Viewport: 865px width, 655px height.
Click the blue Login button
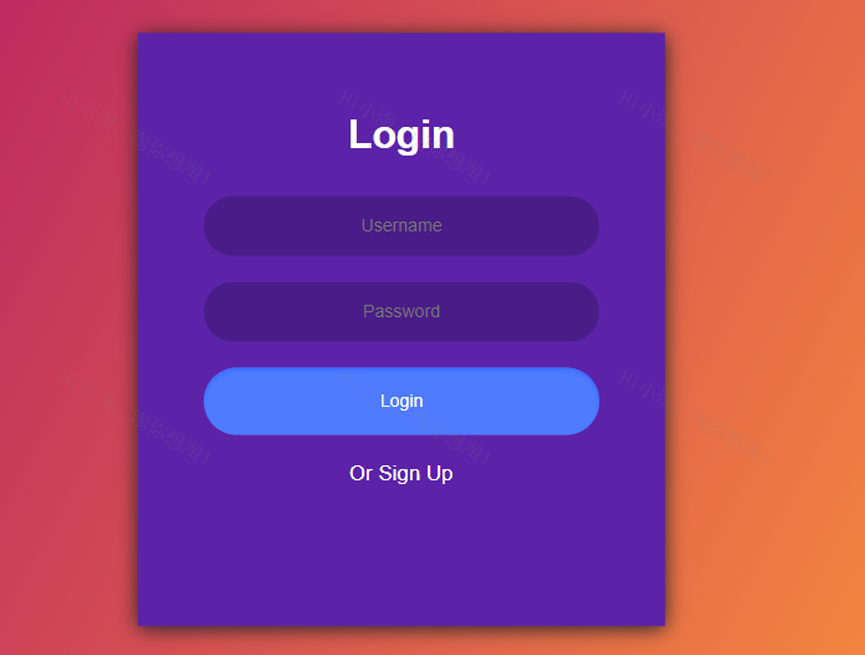401,401
